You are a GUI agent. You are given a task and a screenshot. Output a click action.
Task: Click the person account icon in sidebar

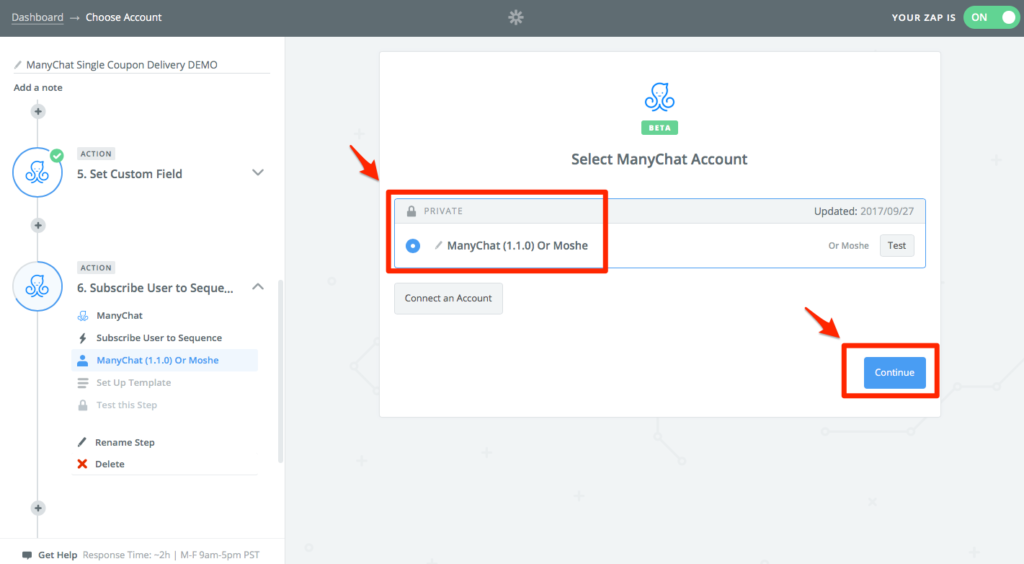pyautogui.click(x=82, y=360)
